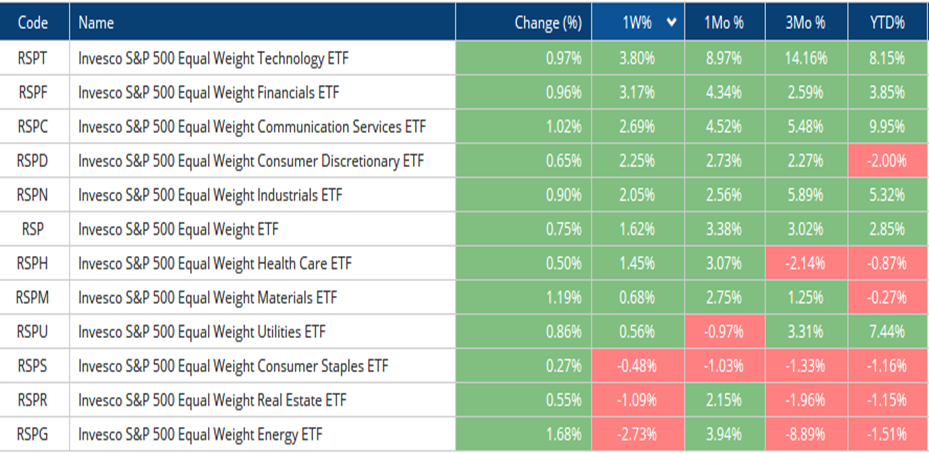This screenshot has width=929, height=453.
Task: Sort by 3Mo % column header
Action: (x=805, y=22)
